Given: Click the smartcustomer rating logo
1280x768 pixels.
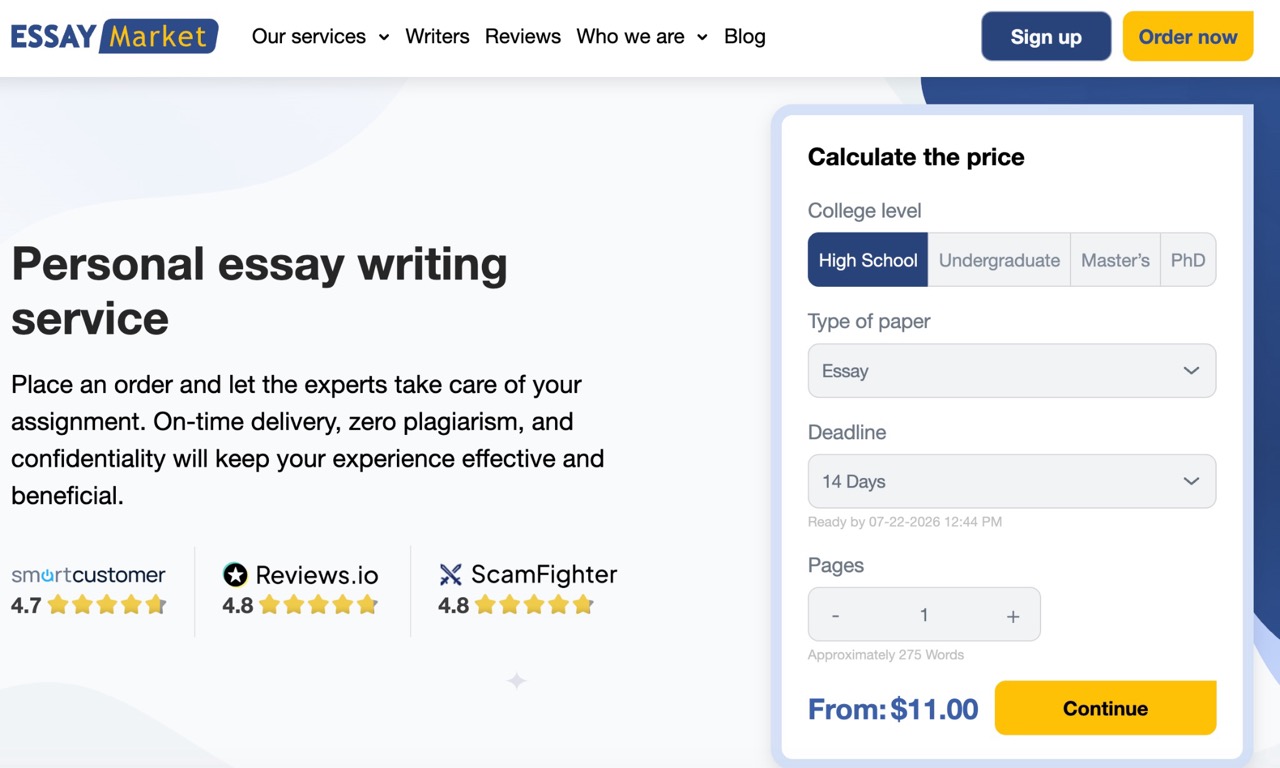Looking at the screenshot, I should click(88, 575).
